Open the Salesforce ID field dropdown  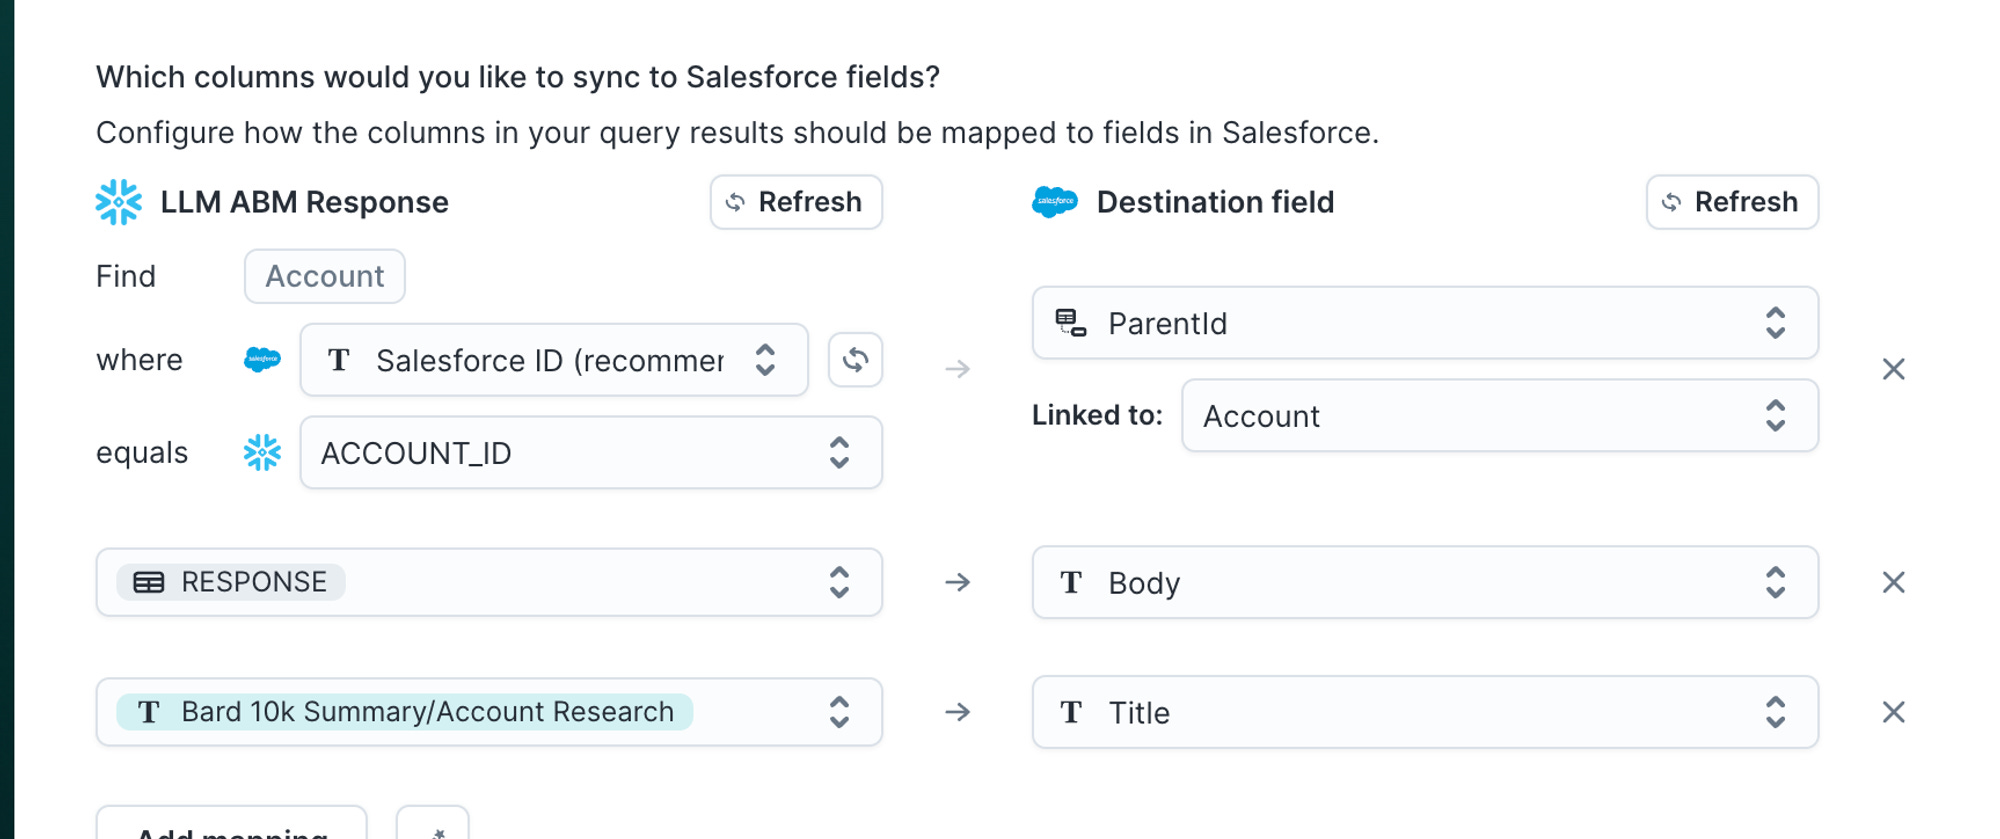(x=553, y=360)
